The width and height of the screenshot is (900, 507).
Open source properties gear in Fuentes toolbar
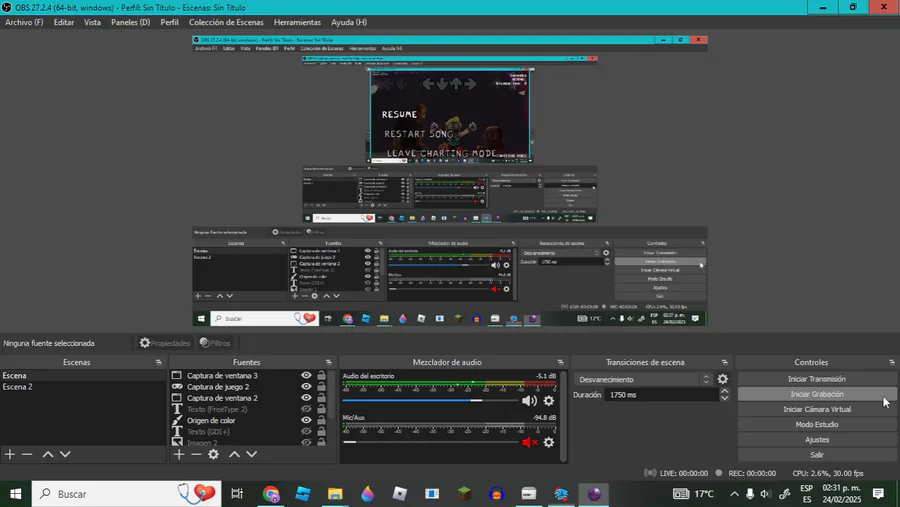[214, 454]
